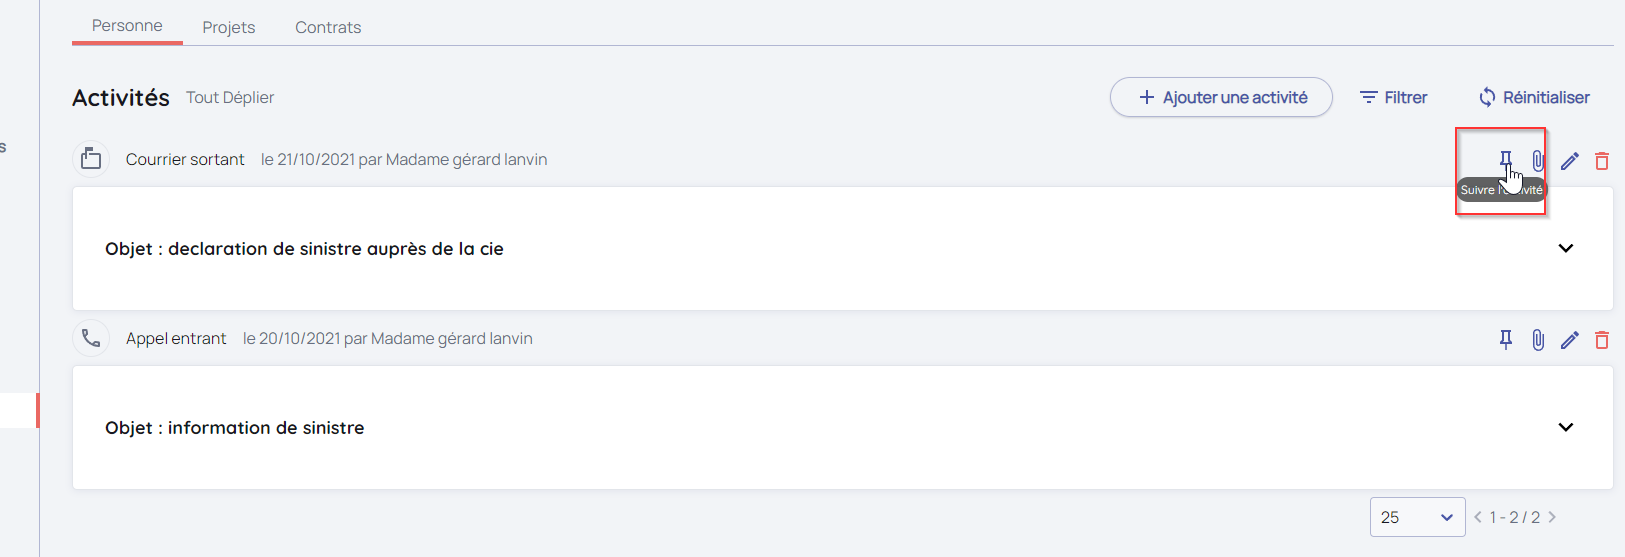Screen dimensions: 1625x557
Task: Open the Contrats tab
Action: [x=328, y=27]
